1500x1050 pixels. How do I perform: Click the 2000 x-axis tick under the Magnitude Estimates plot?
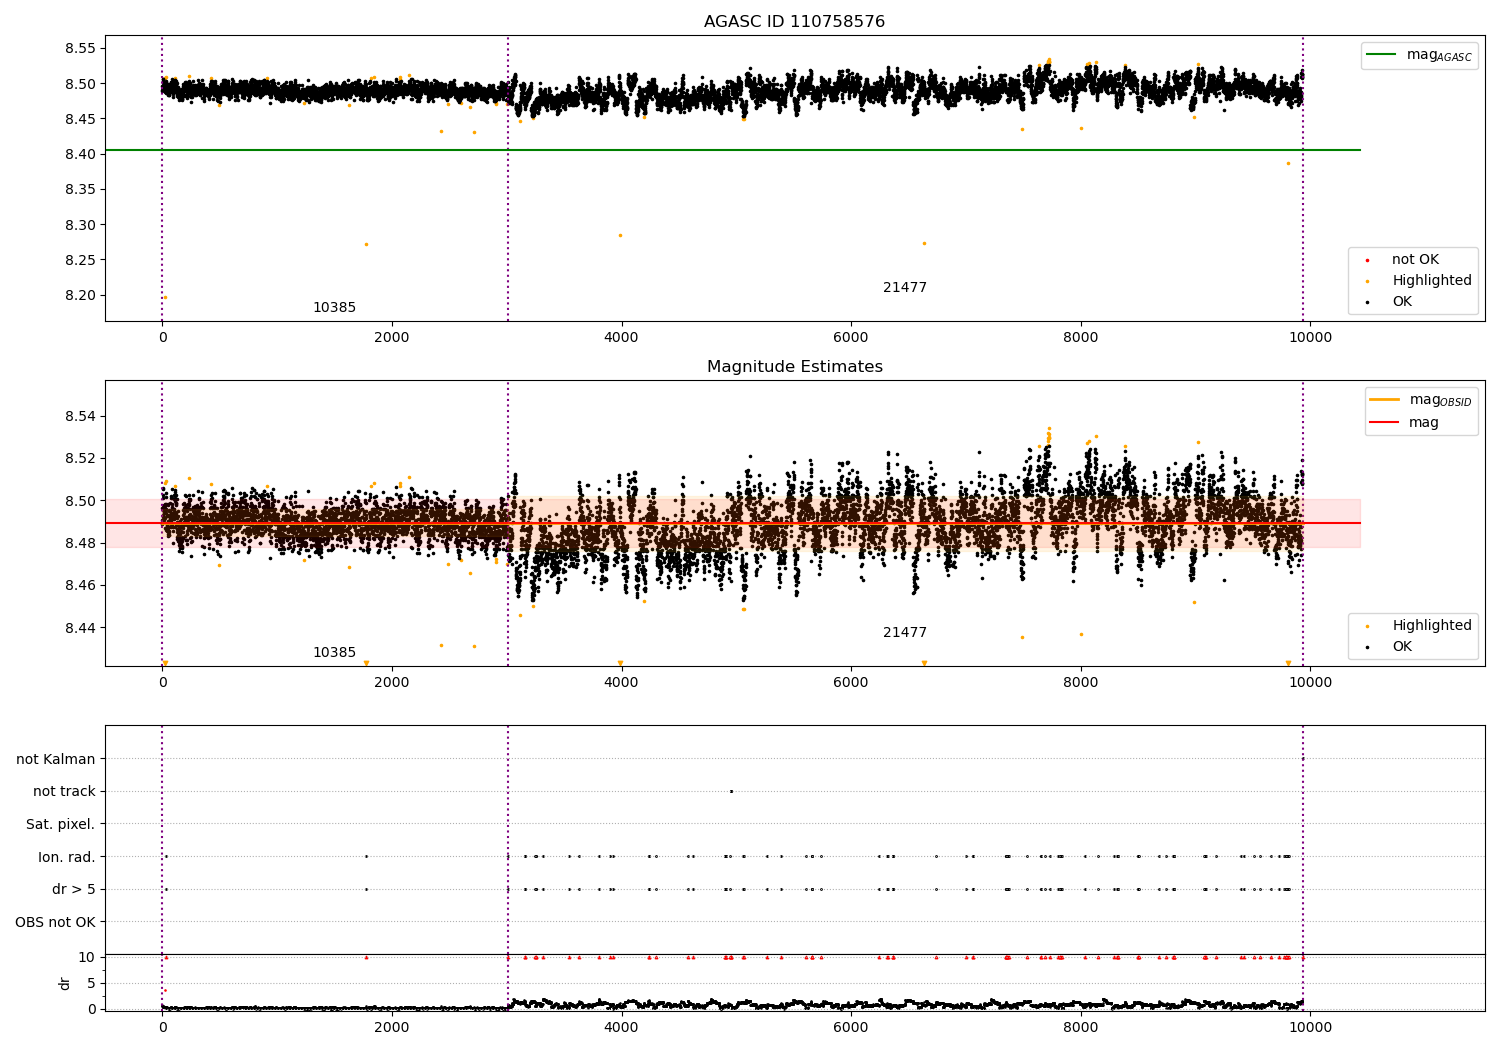pos(392,683)
